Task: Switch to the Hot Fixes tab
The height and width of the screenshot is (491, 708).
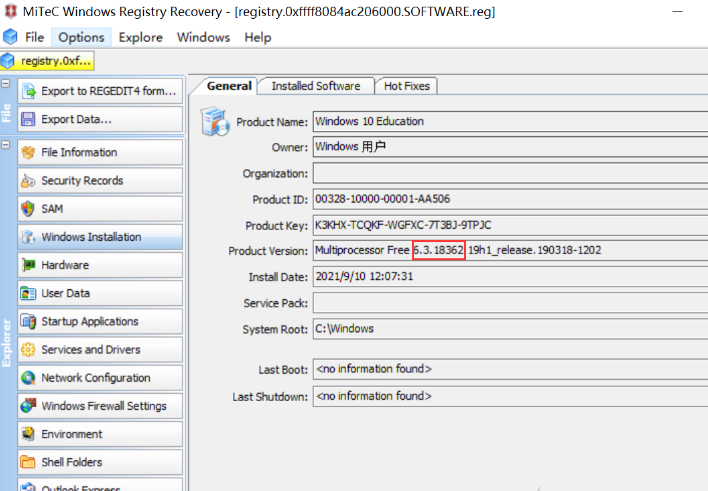Action: pos(406,86)
